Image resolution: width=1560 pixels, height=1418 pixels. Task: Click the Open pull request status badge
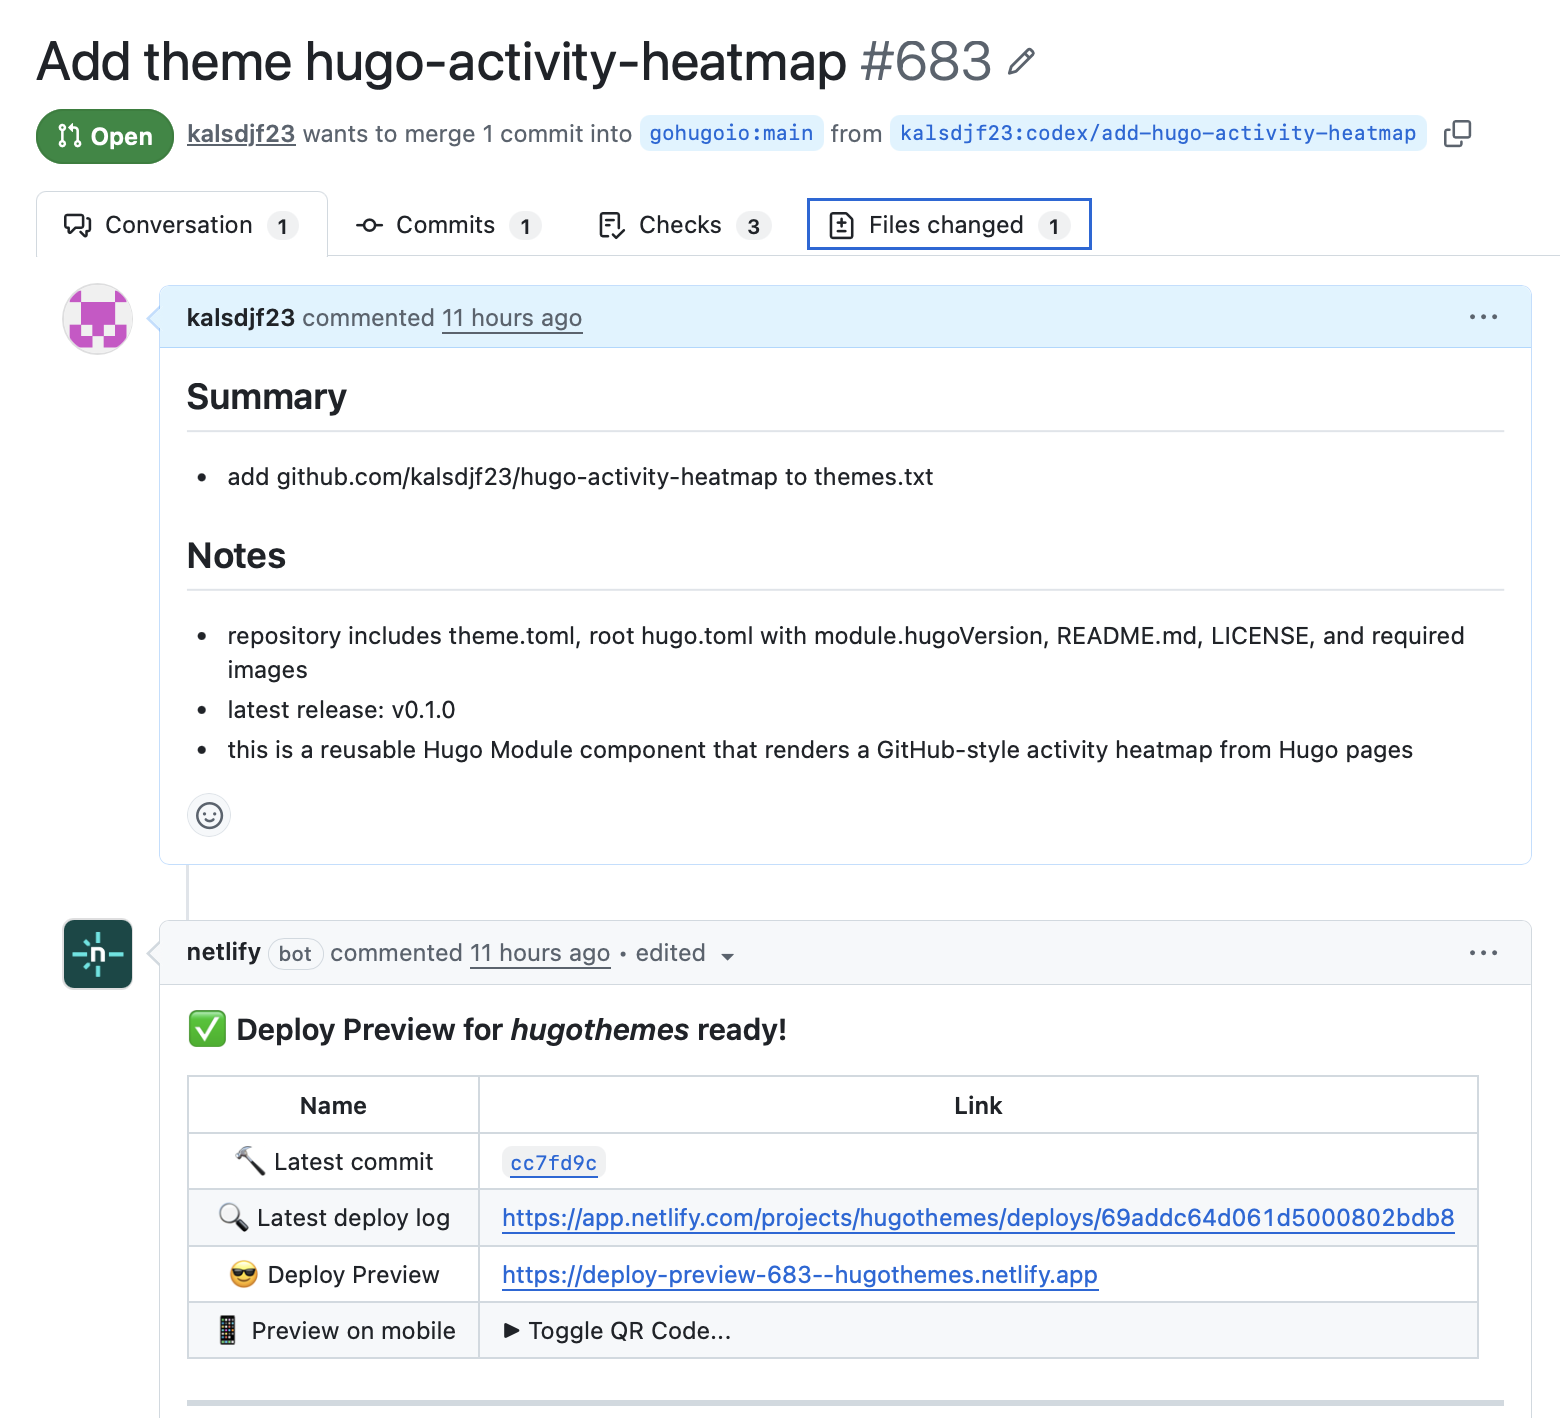[104, 136]
